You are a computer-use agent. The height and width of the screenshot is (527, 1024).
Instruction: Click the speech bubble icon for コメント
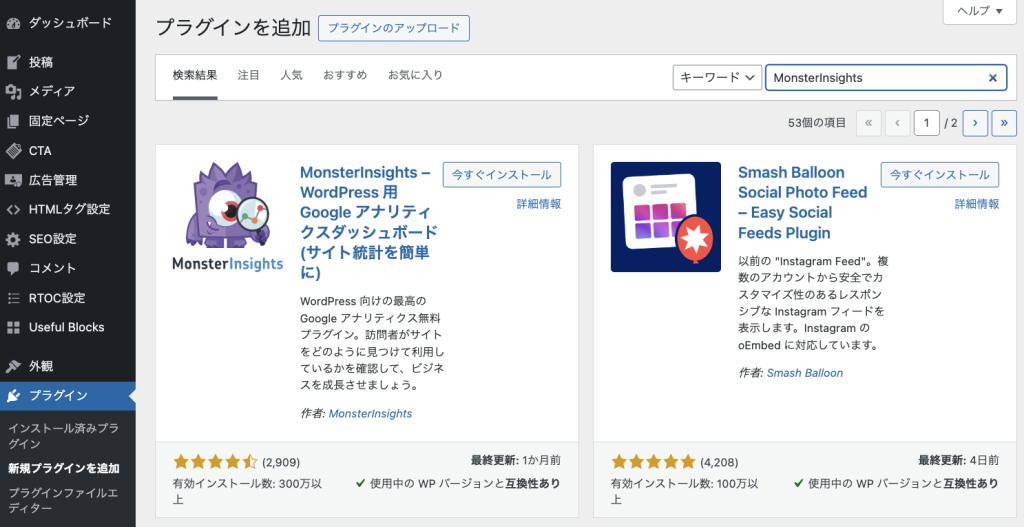[13, 268]
